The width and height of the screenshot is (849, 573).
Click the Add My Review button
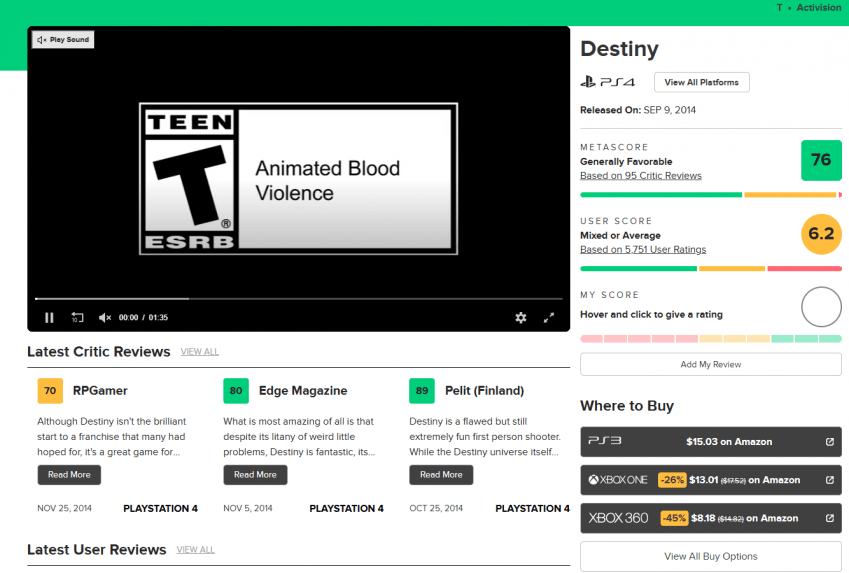tap(710, 364)
